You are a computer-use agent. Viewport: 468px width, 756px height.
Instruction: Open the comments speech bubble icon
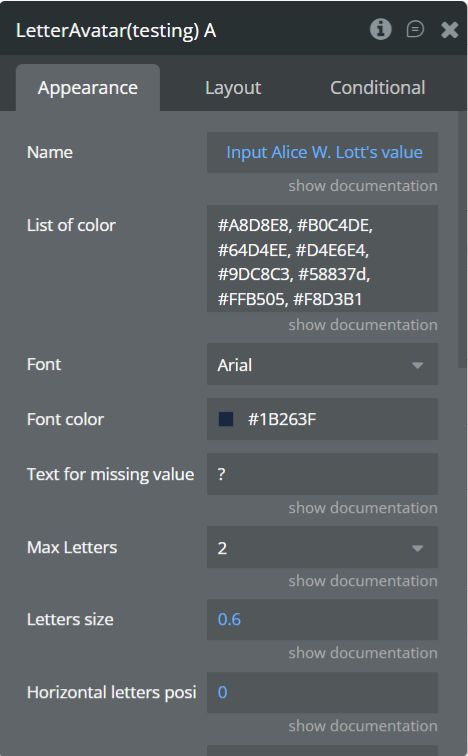click(x=415, y=29)
